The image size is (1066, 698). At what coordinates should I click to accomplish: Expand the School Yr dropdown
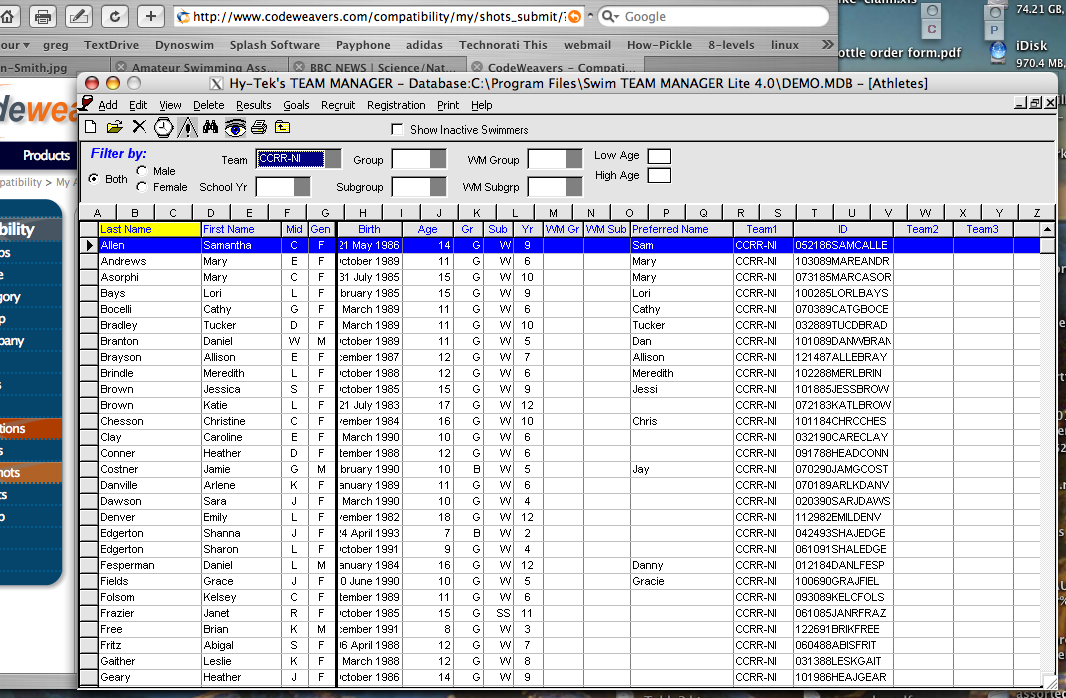pos(300,187)
